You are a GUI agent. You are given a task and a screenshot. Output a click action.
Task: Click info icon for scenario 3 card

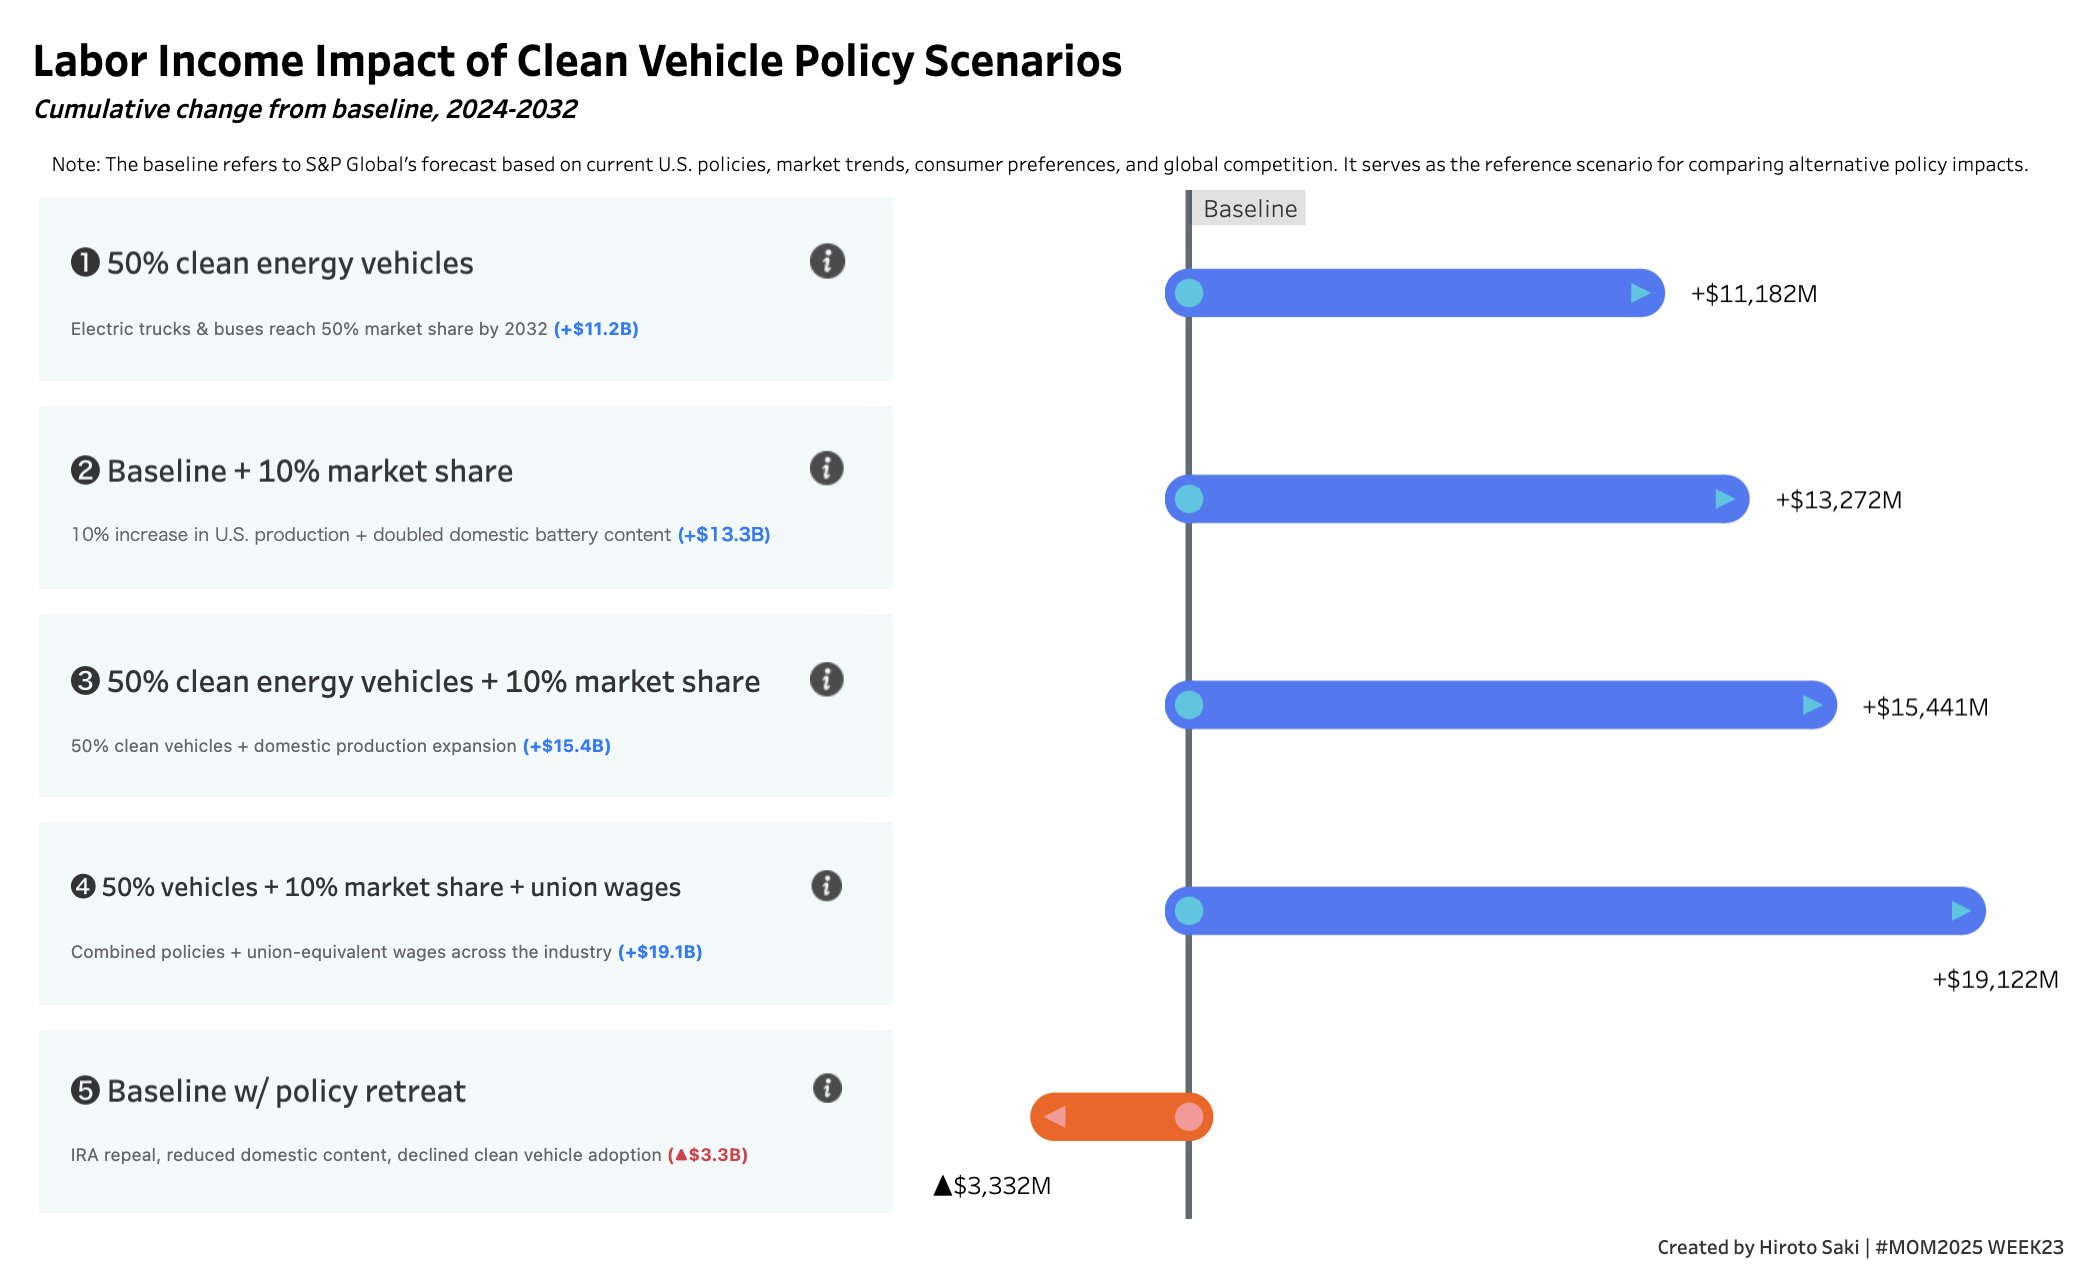(x=827, y=680)
